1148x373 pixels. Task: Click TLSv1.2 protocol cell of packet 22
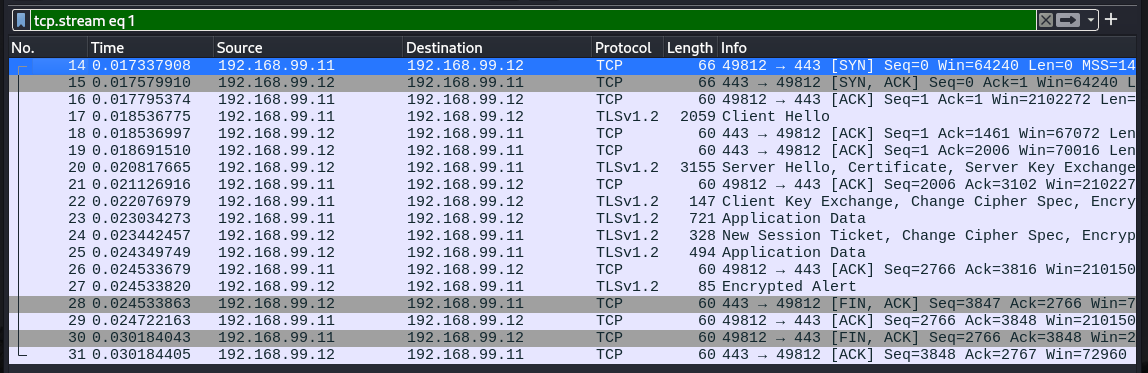click(x=627, y=202)
